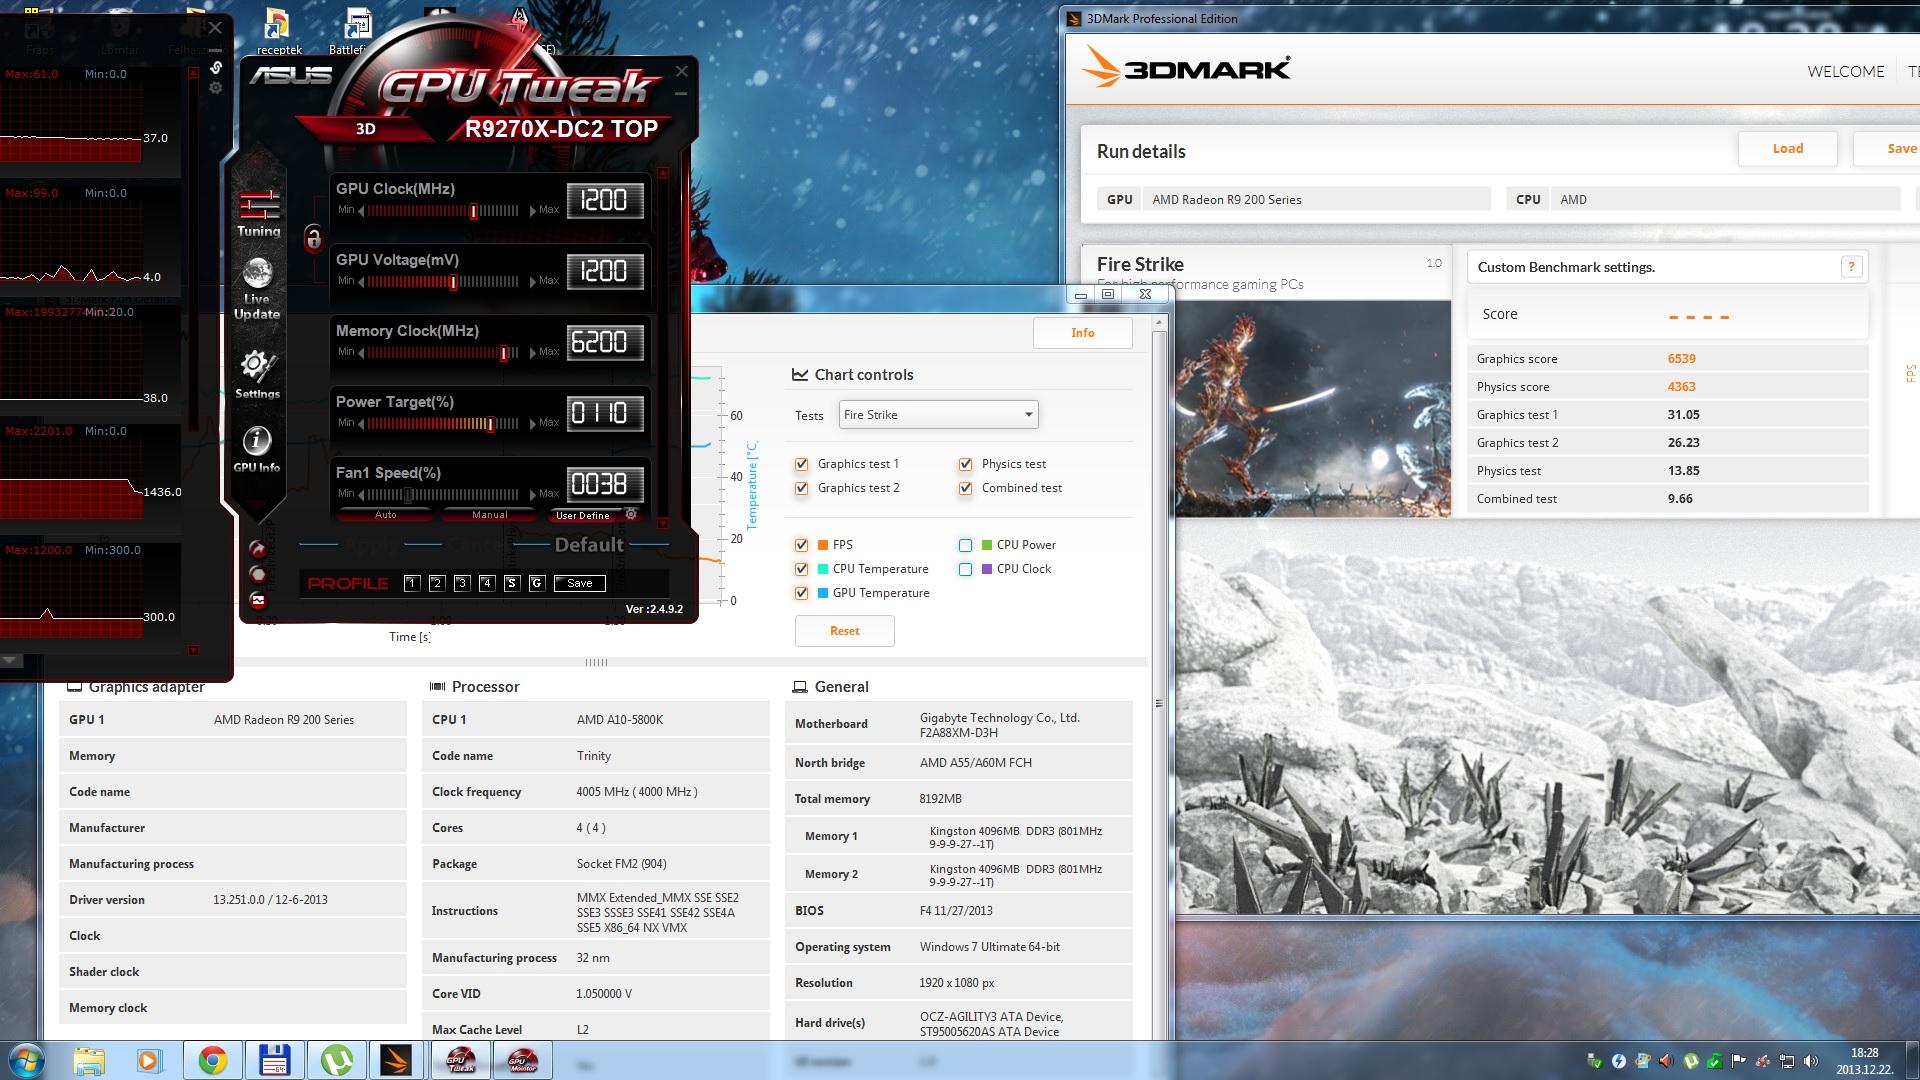Screen dimensions: 1920x1080
Task: Disable the FPS chart series
Action: click(x=801, y=545)
